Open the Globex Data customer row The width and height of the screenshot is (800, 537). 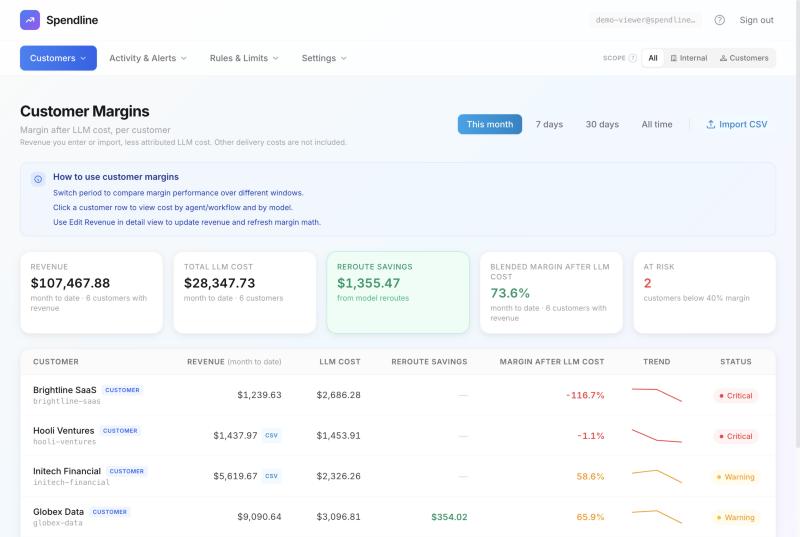(x=398, y=517)
